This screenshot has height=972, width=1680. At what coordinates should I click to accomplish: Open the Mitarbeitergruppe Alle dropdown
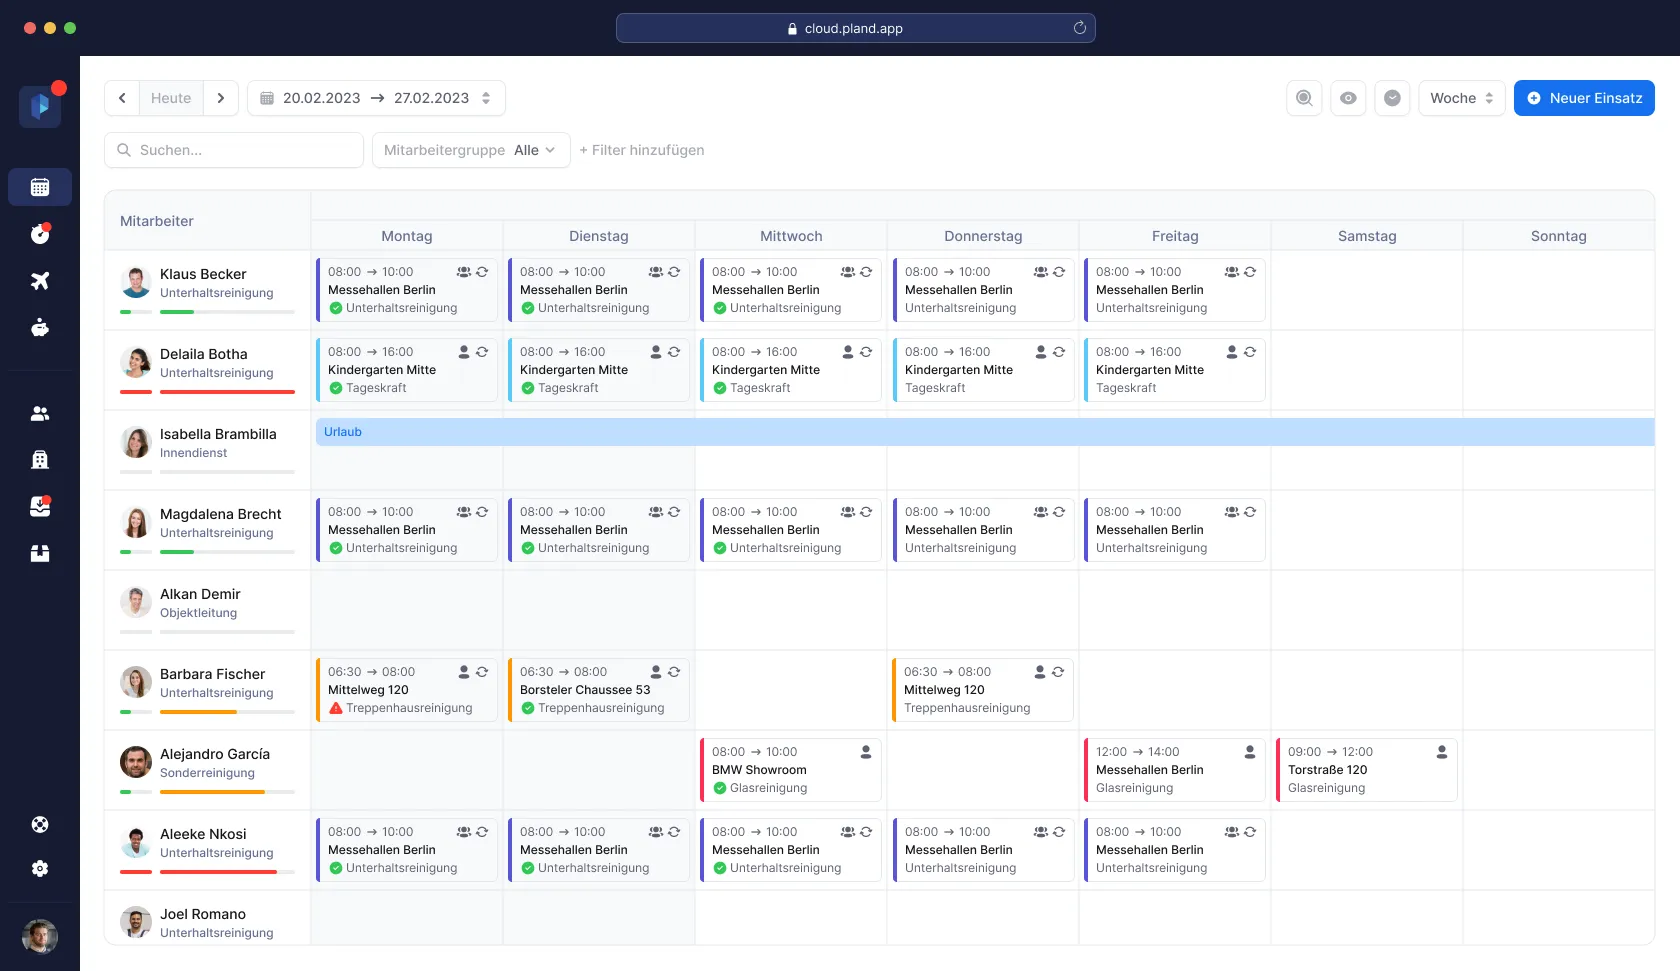(471, 150)
